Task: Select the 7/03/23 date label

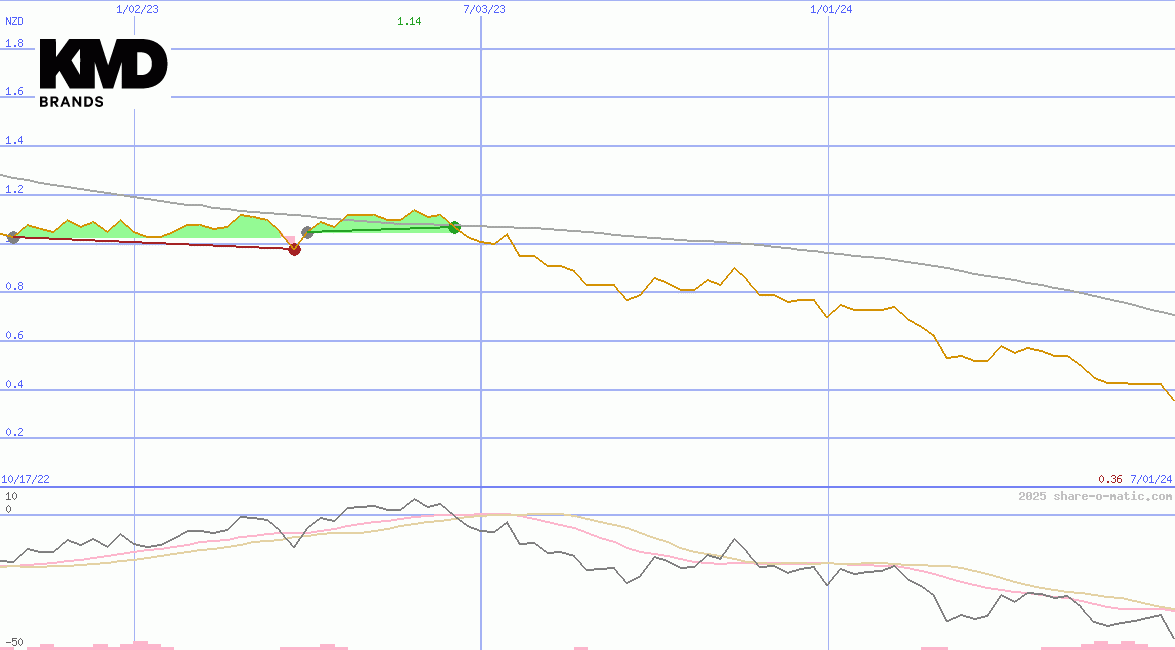Action: tap(484, 9)
